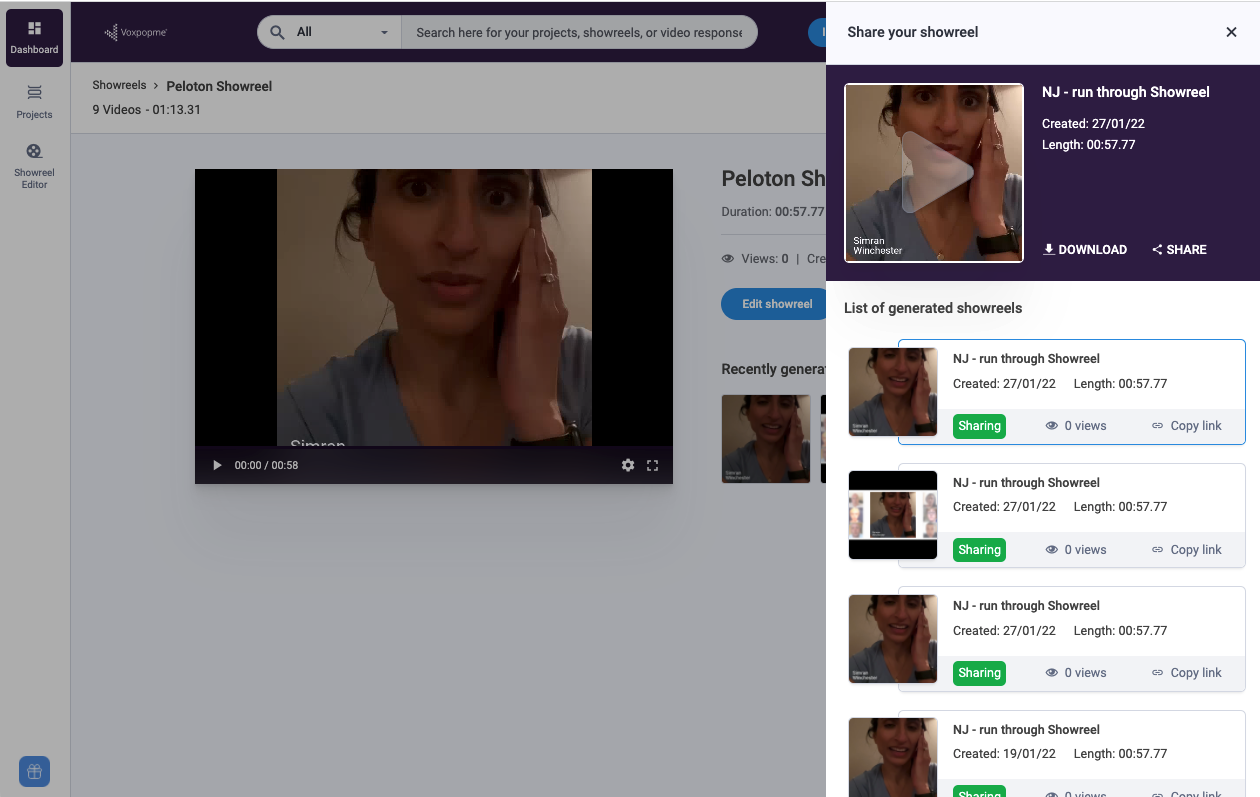
Task: Open the thumbnail under Recently generated
Action: pyautogui.click(x=766, y=439)
